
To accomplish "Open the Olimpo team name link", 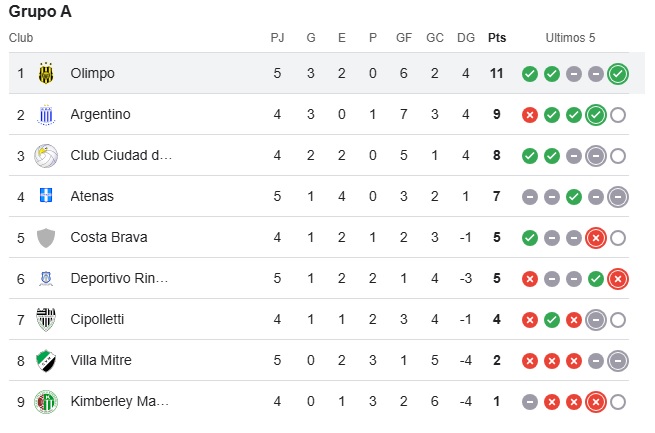I will [x=92, y=73].
